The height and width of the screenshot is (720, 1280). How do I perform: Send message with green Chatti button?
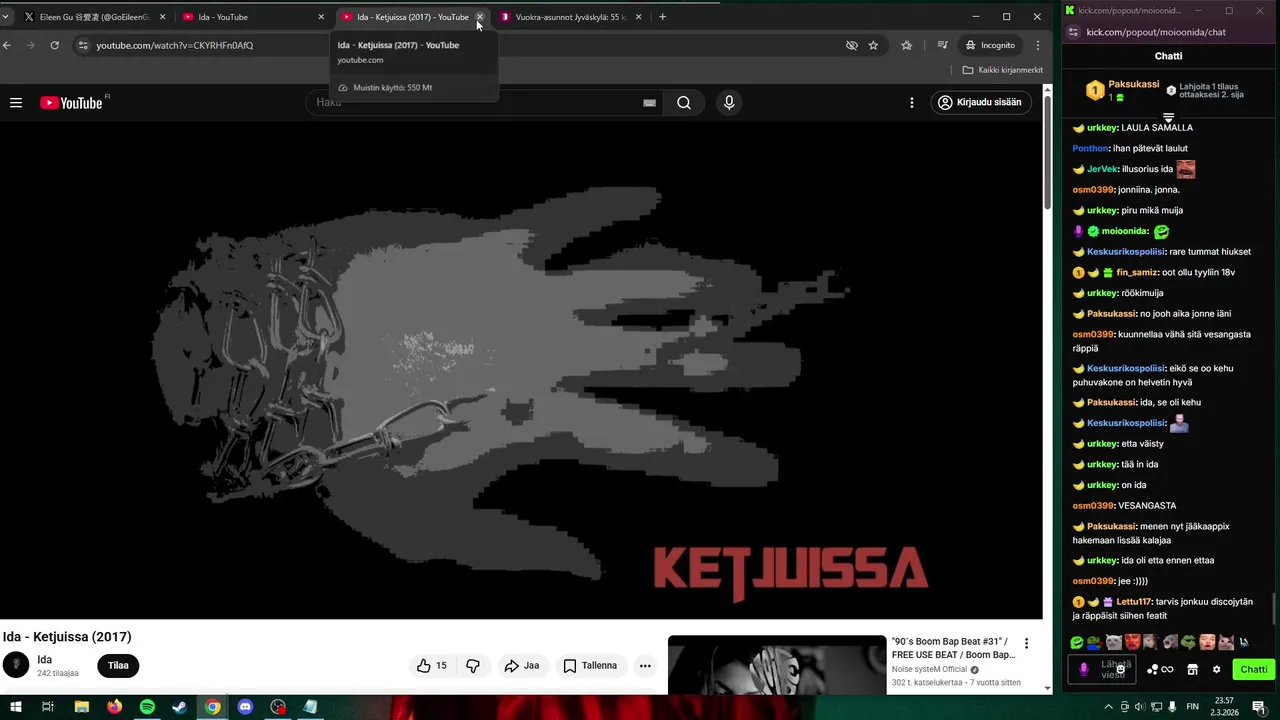(1253, 670)
